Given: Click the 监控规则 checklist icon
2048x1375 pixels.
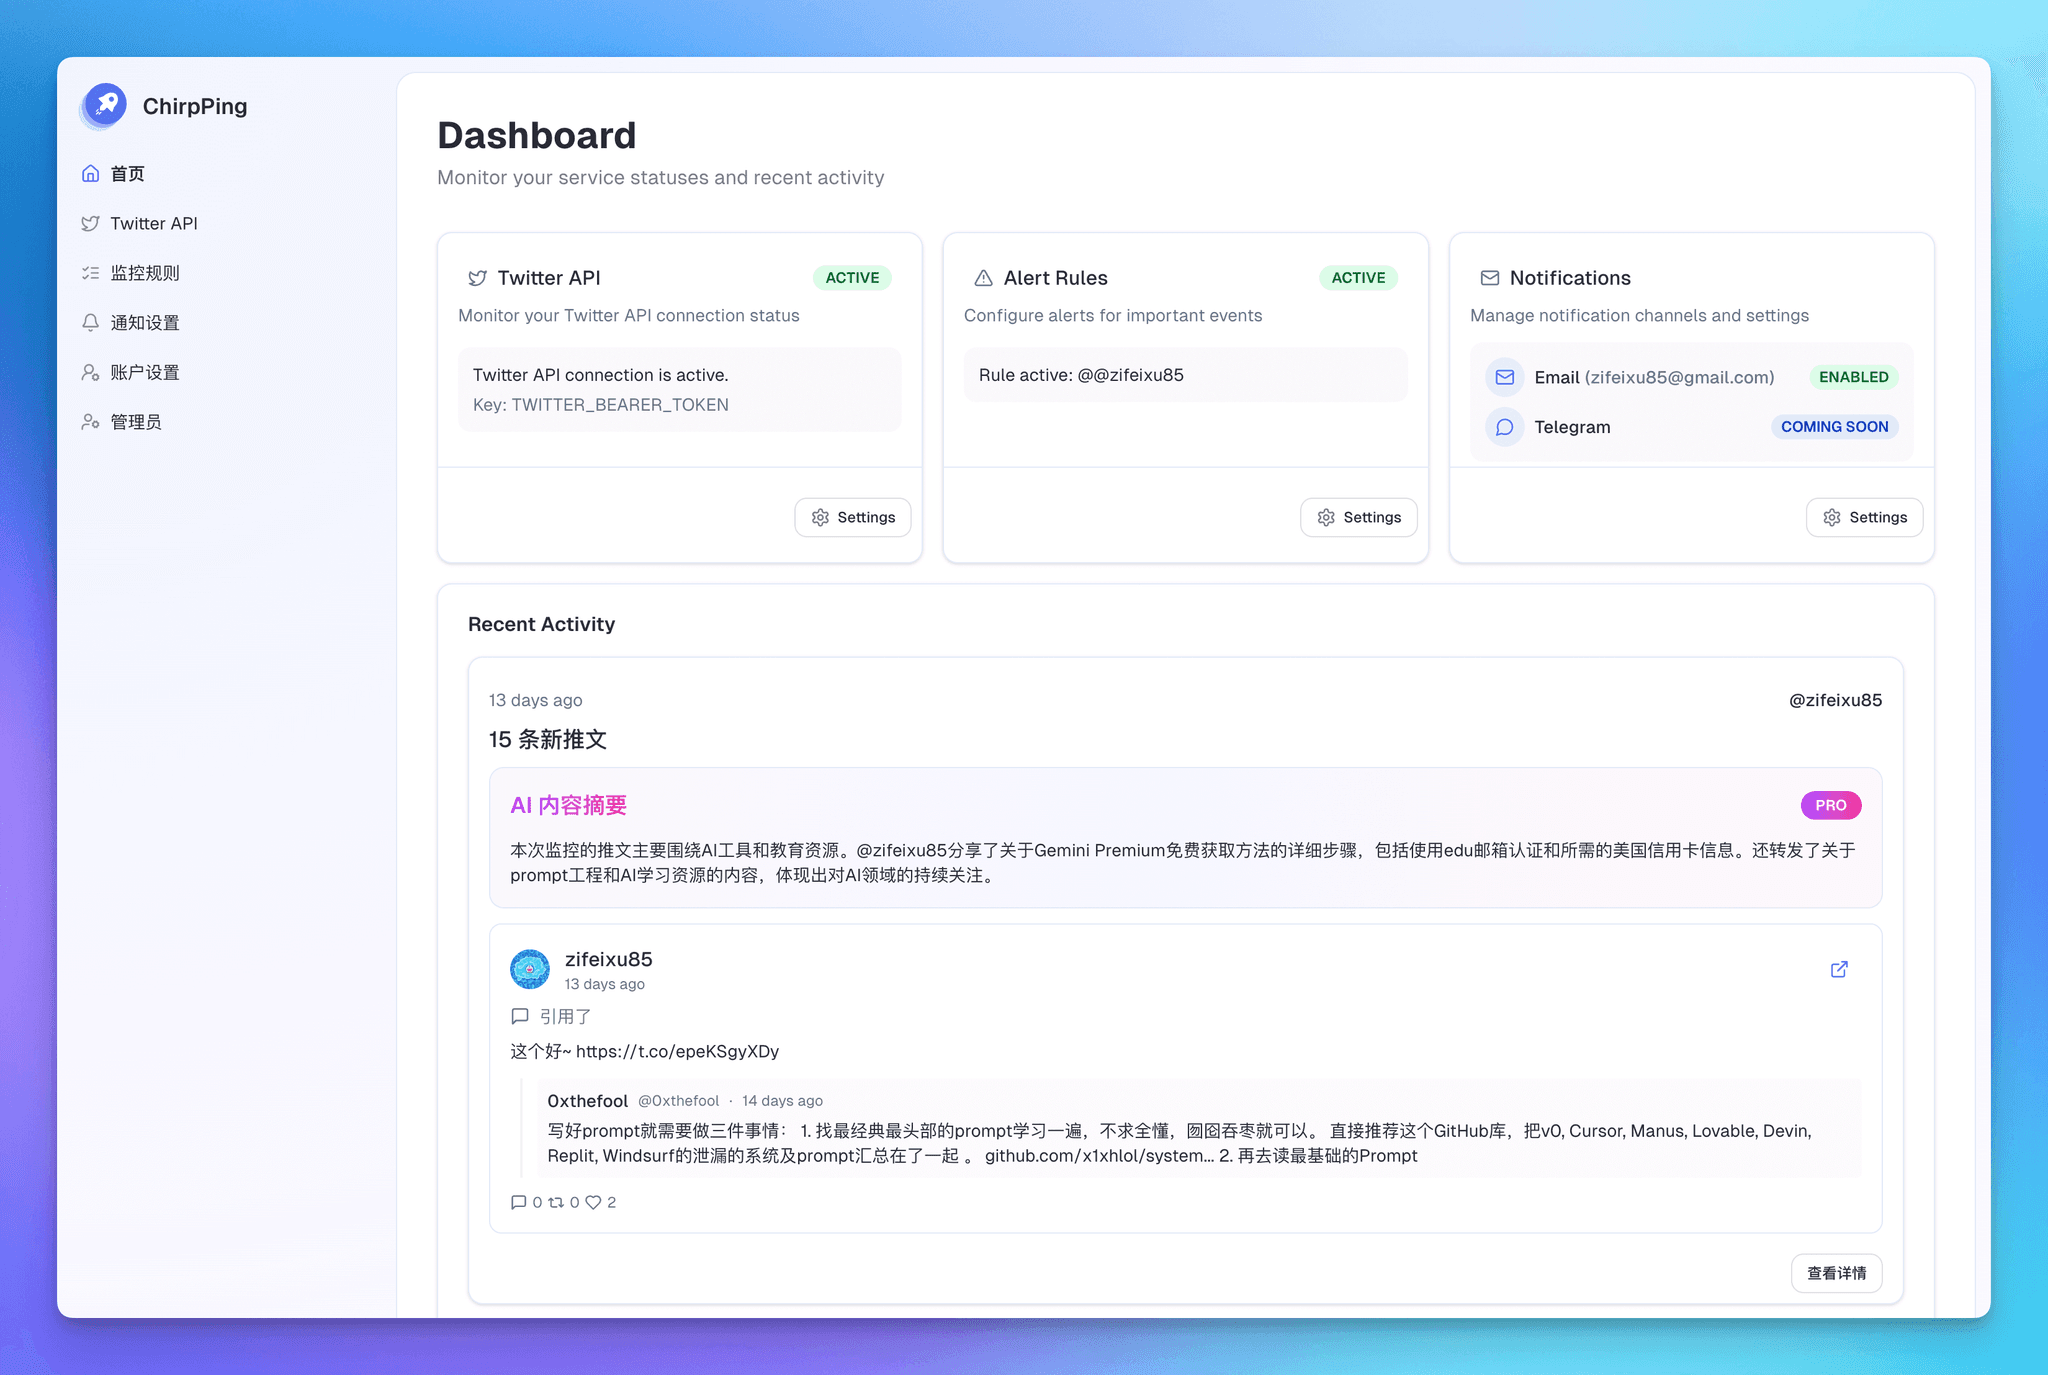Looking at the screenshot, I should click(x=91, y=272).
